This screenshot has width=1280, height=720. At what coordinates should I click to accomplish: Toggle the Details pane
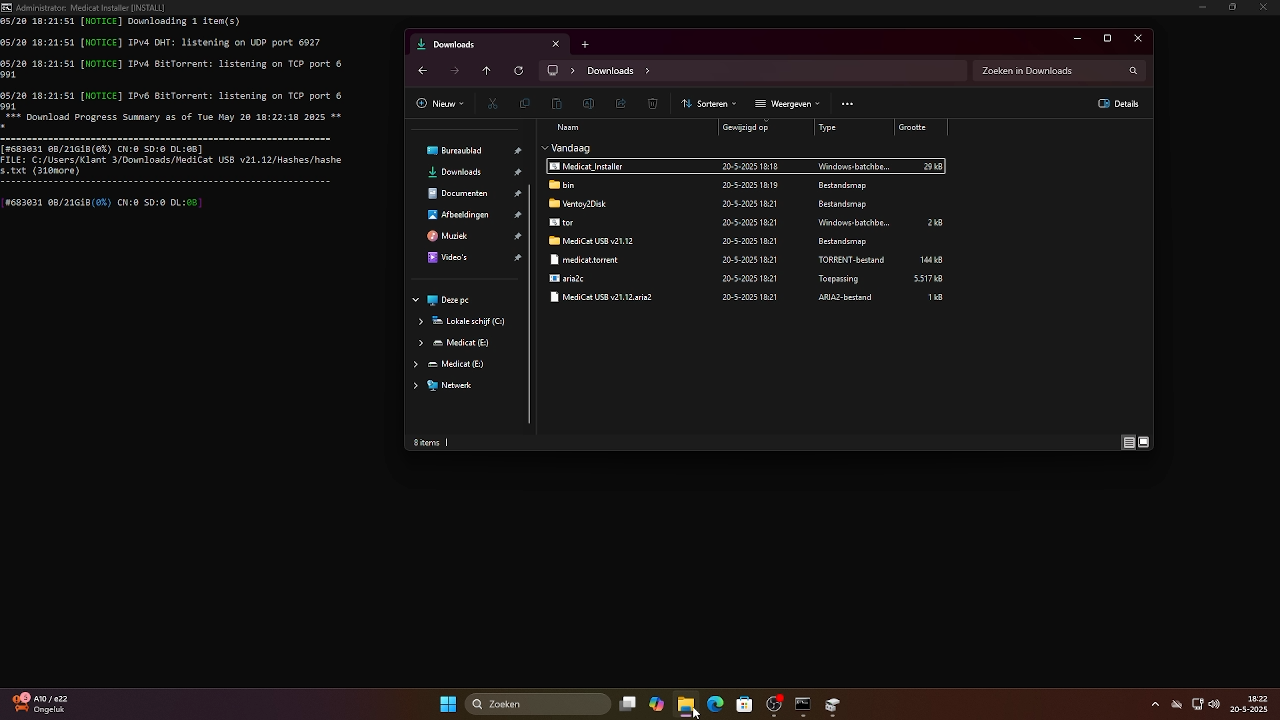(x=1118, y=104)
